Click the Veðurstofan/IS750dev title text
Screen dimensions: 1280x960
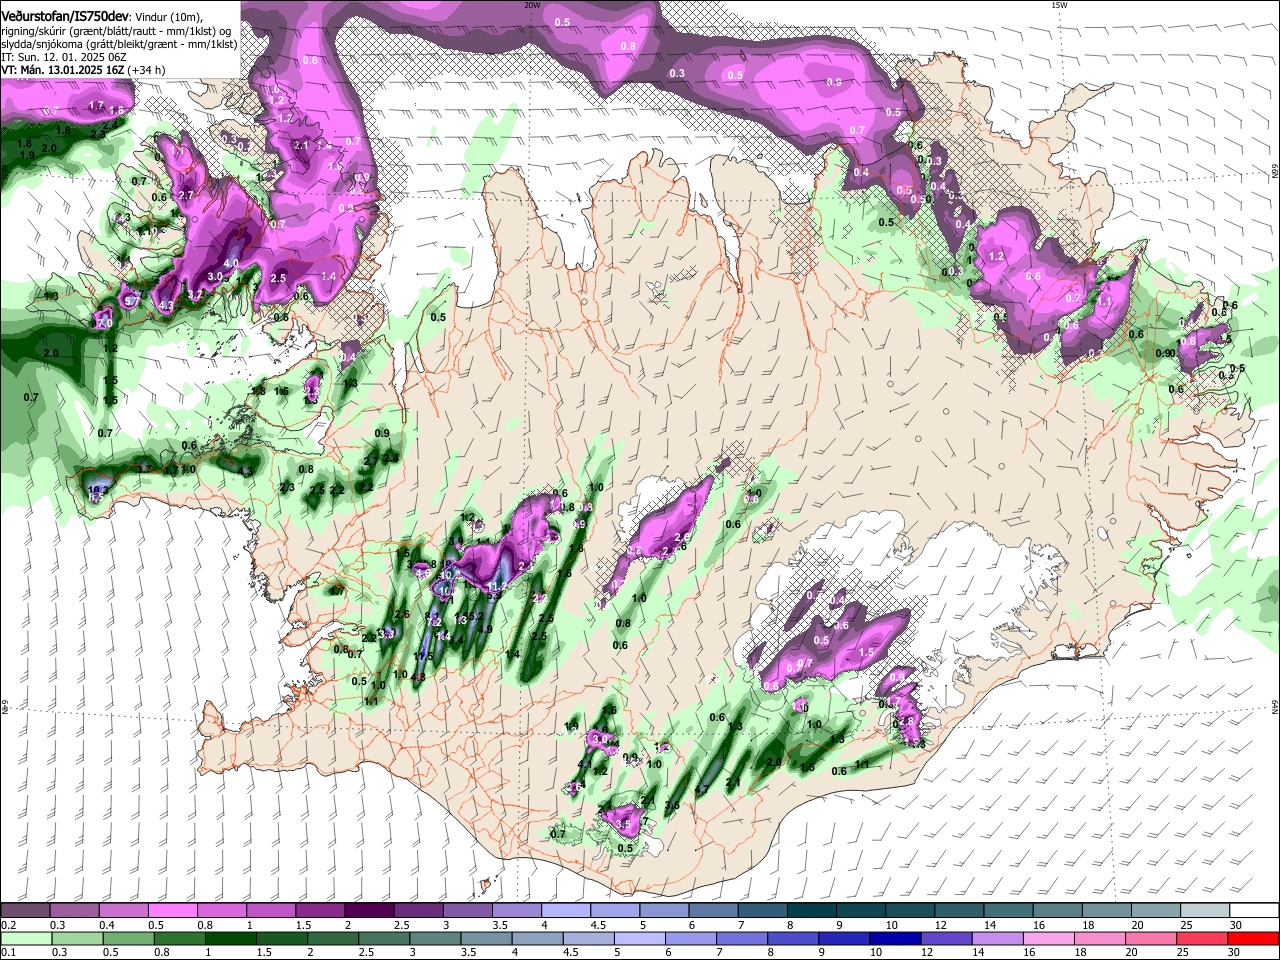click(x=65, y=16)
